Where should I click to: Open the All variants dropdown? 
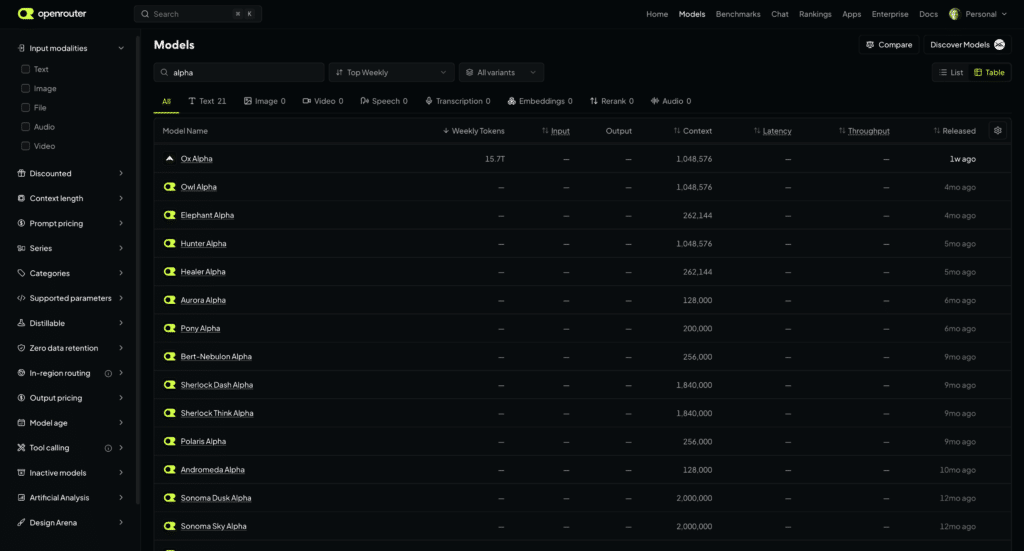click(501, 72)
